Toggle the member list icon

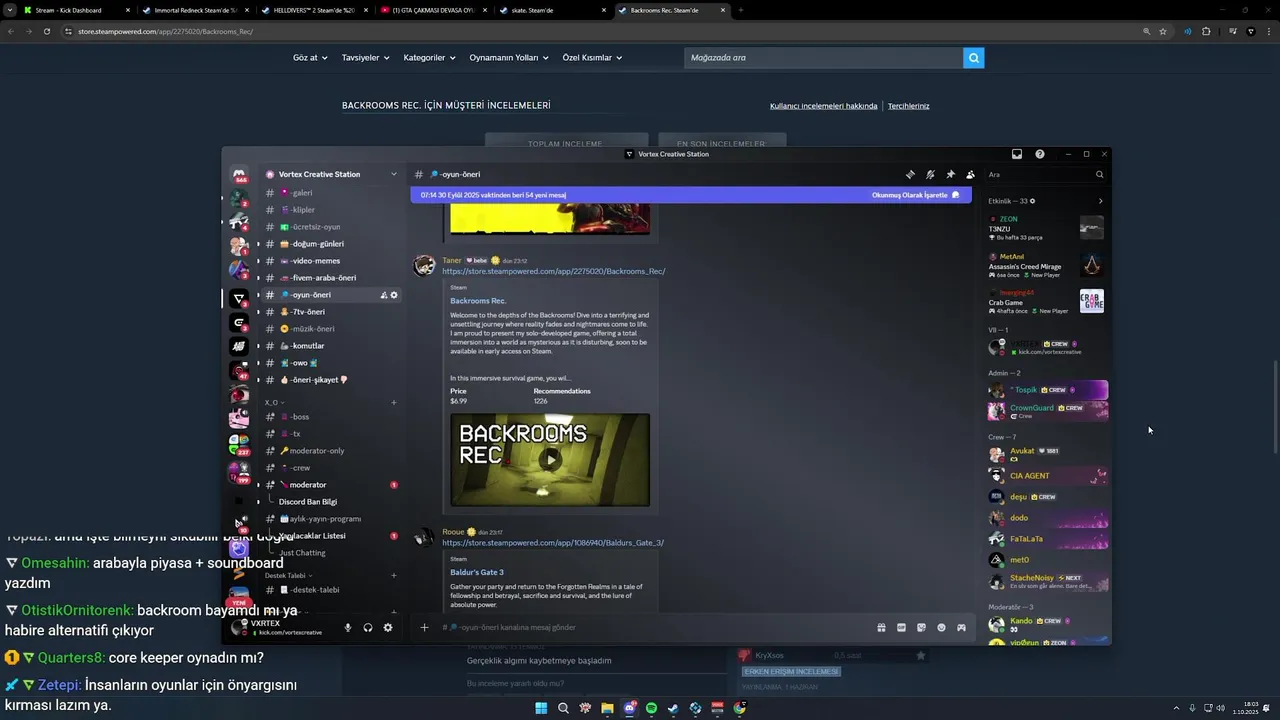click(x=970, y=174)
